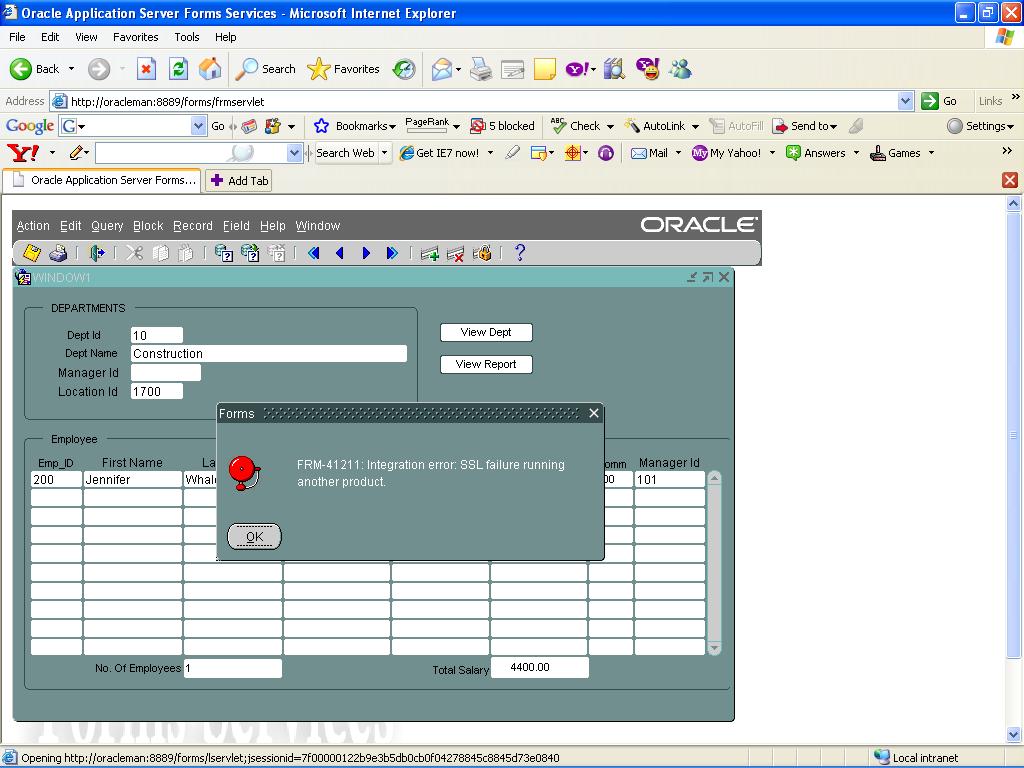
Task: Click the Dept Name input field
Action: pyautogui.click(x=268, y=354)
